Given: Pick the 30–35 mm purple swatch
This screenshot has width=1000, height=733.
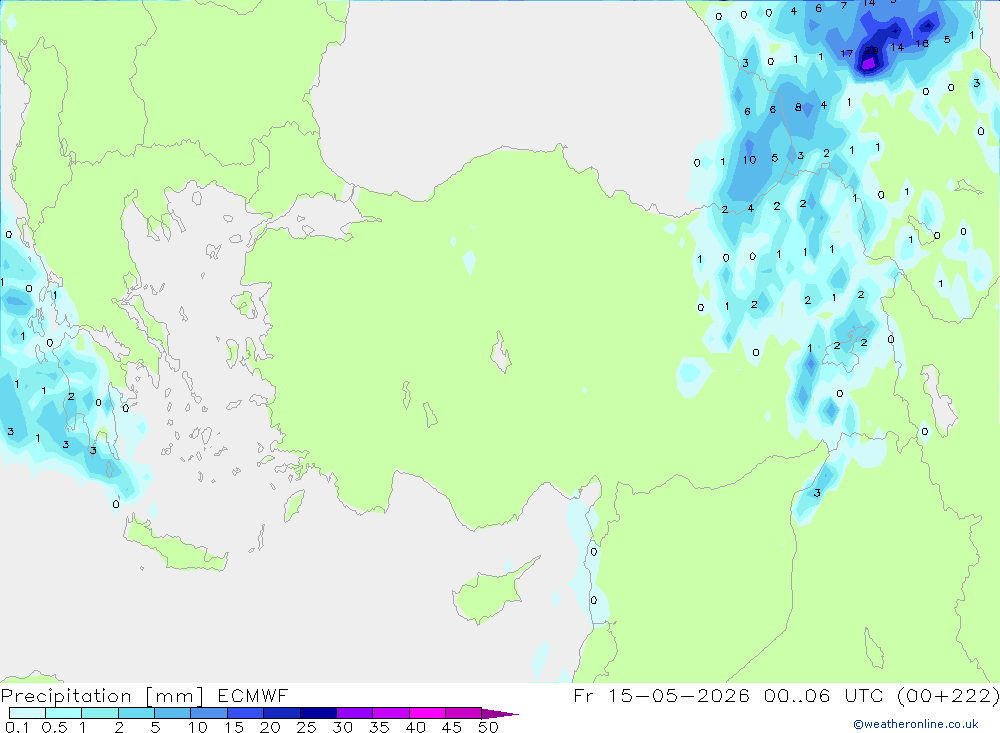Looking at the screenshot, I should (354, 713).
